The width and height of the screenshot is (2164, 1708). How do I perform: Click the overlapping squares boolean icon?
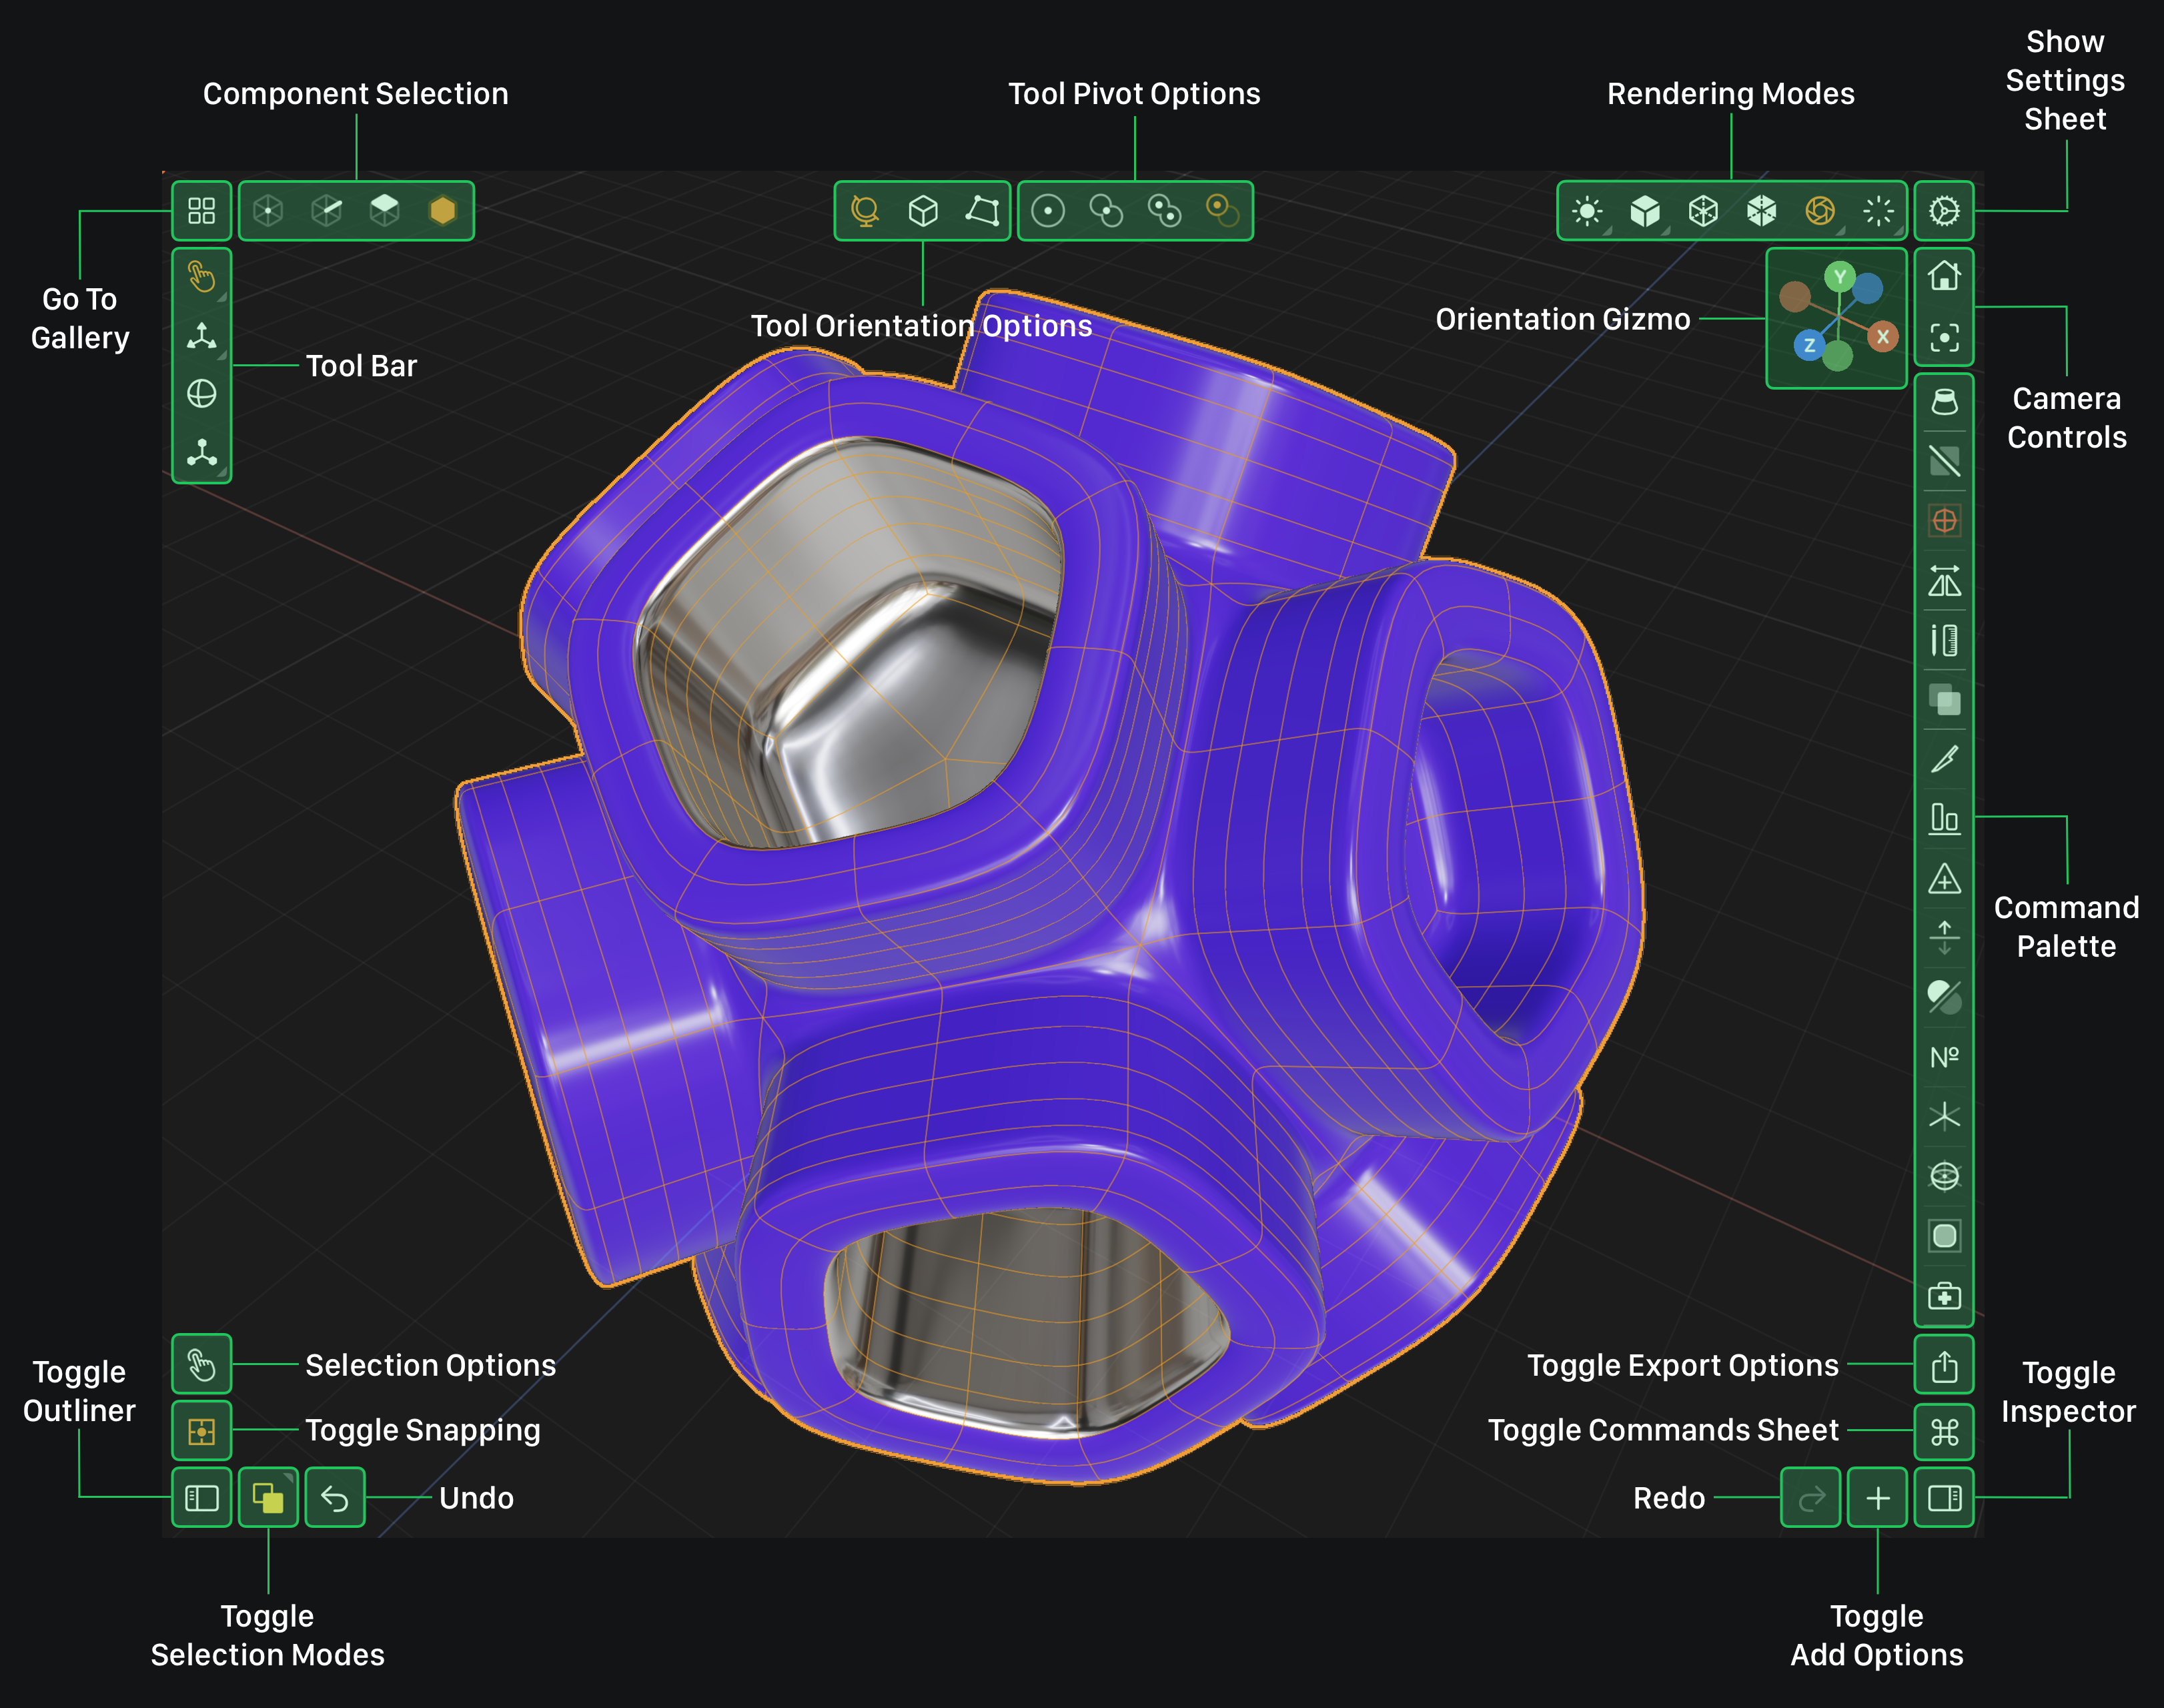[x=1944, y=700]
